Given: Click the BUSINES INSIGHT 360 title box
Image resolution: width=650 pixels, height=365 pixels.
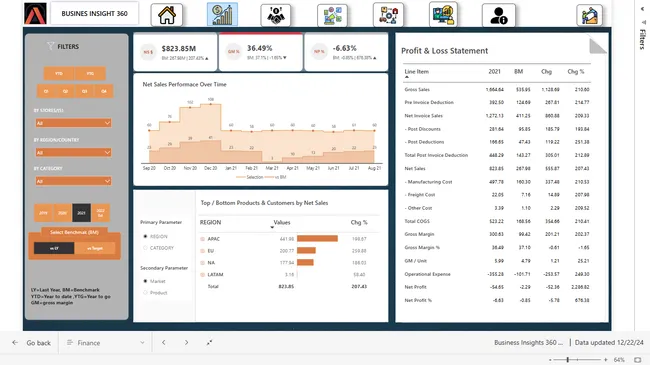Looking at the screenshot, I should 95,13.
